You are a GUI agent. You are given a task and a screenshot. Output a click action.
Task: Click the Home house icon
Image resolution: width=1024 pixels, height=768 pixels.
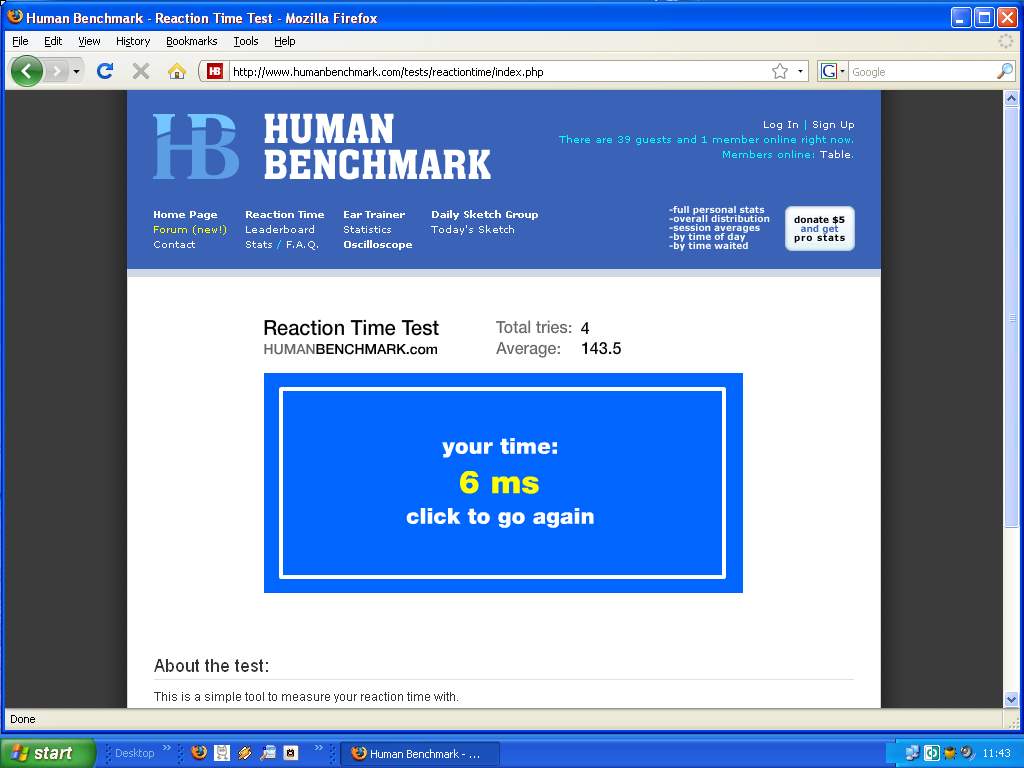(x=177, y=71)
